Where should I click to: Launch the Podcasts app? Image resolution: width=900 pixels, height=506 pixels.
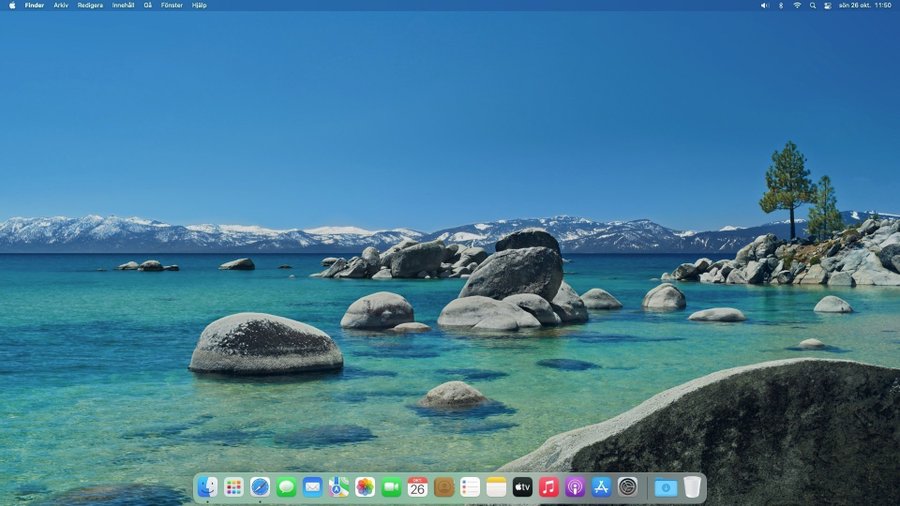pyautogui.click(x=575, y=487)
